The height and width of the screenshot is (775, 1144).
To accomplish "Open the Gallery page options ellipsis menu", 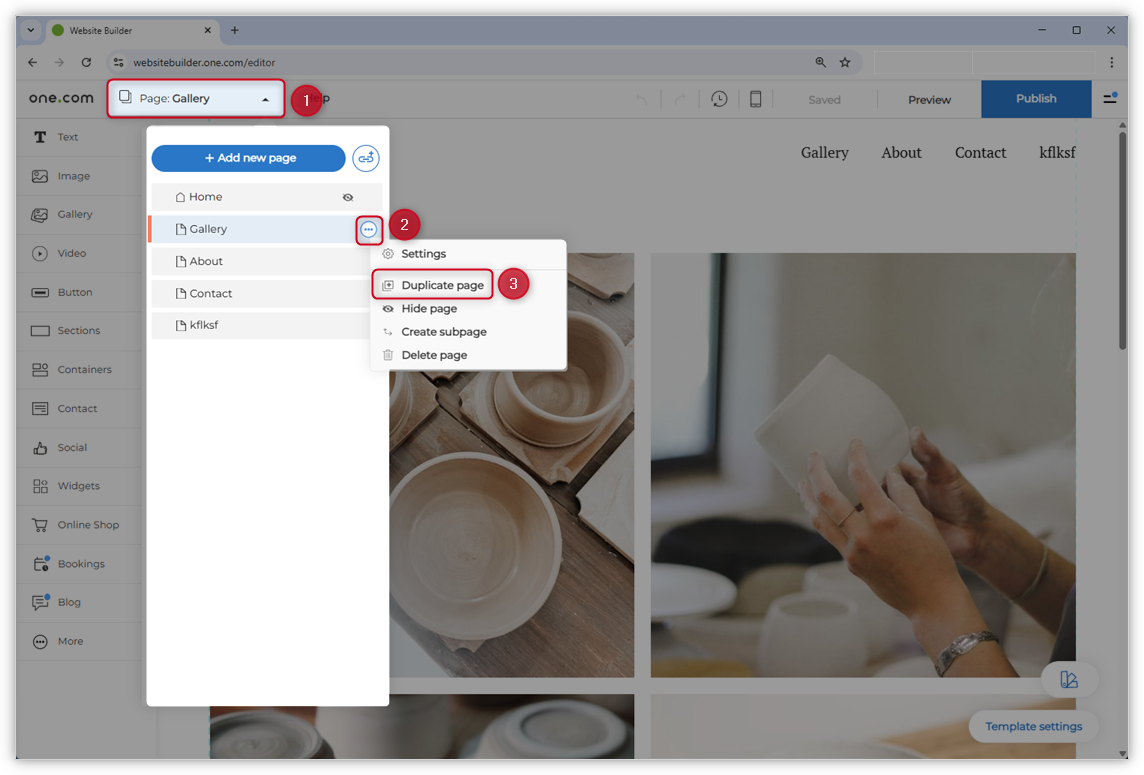I will click(x=369, y=229).
